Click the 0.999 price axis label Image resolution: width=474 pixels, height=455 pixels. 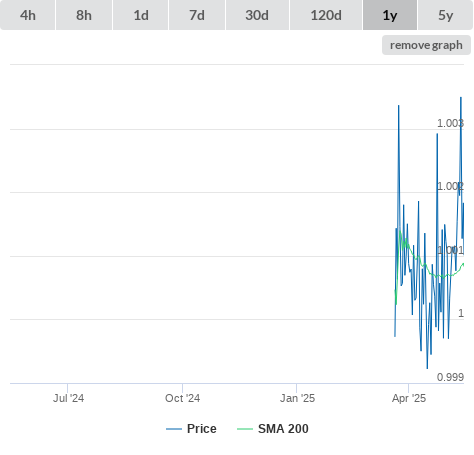click(x=450, y=377)
